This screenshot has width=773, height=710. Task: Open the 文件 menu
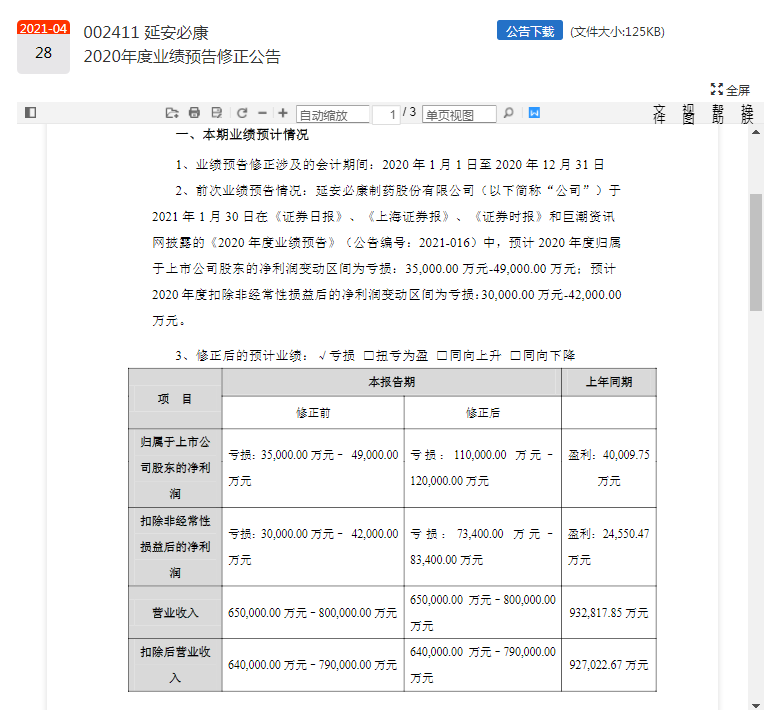coord(659,114)
